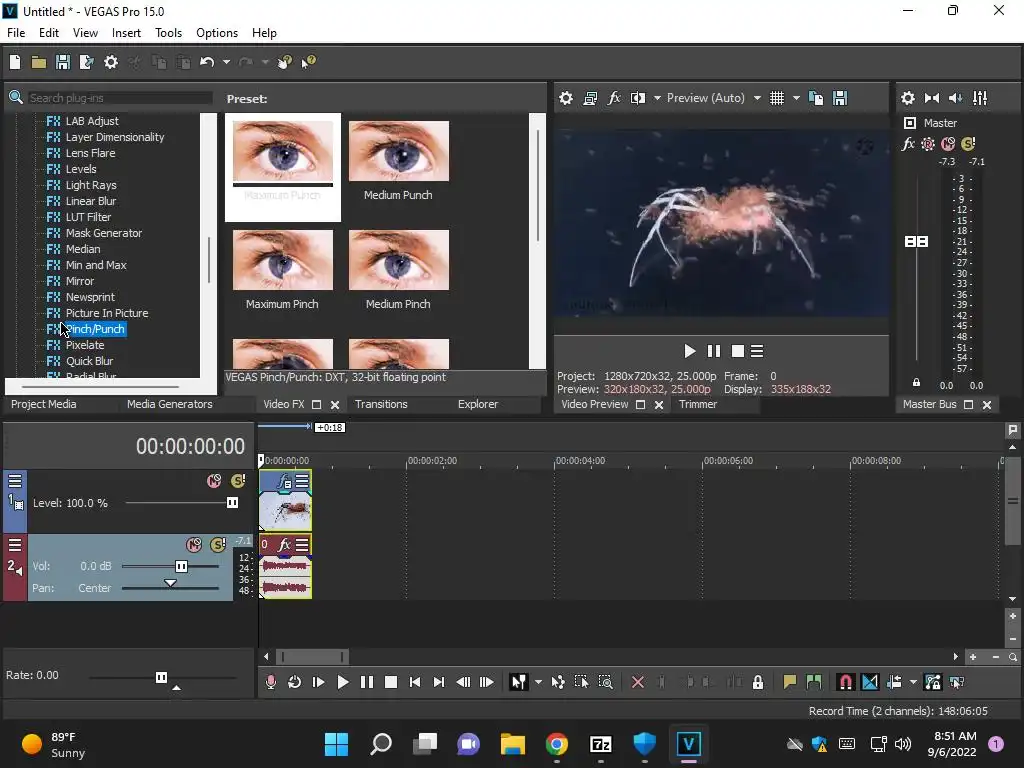
Task: Open Render As toolbar icon
Action: [x=86, y=62]
